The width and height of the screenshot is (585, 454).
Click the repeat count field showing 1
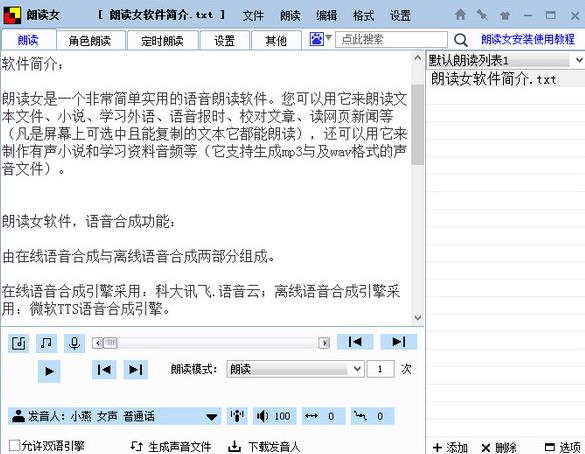(381, 369)
